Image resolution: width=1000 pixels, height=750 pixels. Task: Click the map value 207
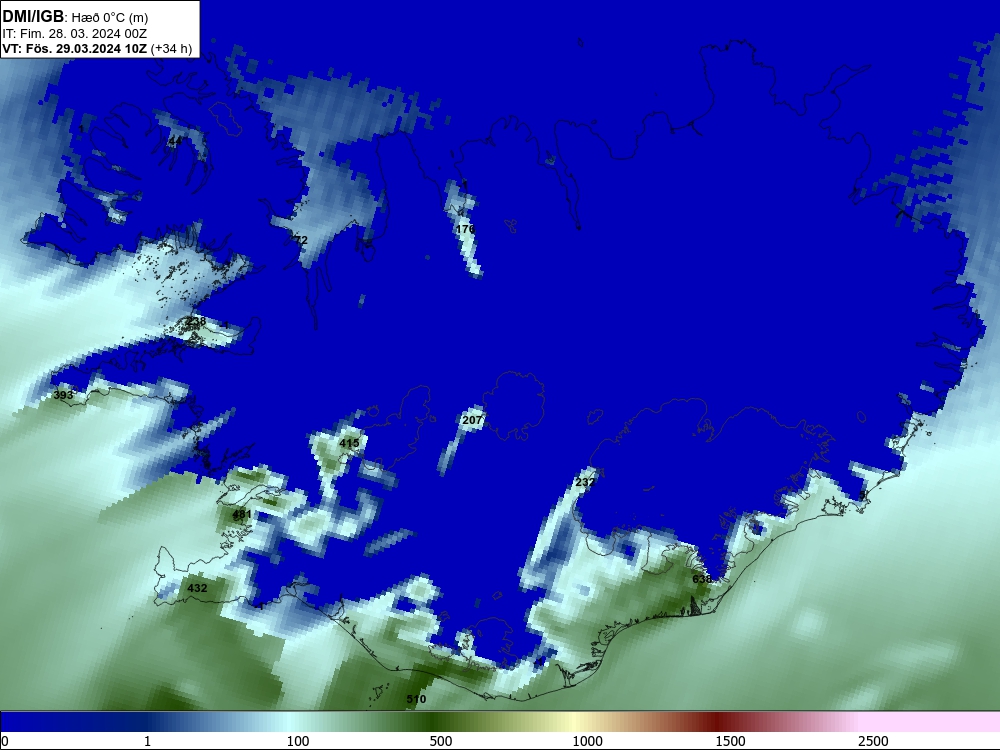pos(472,420)
